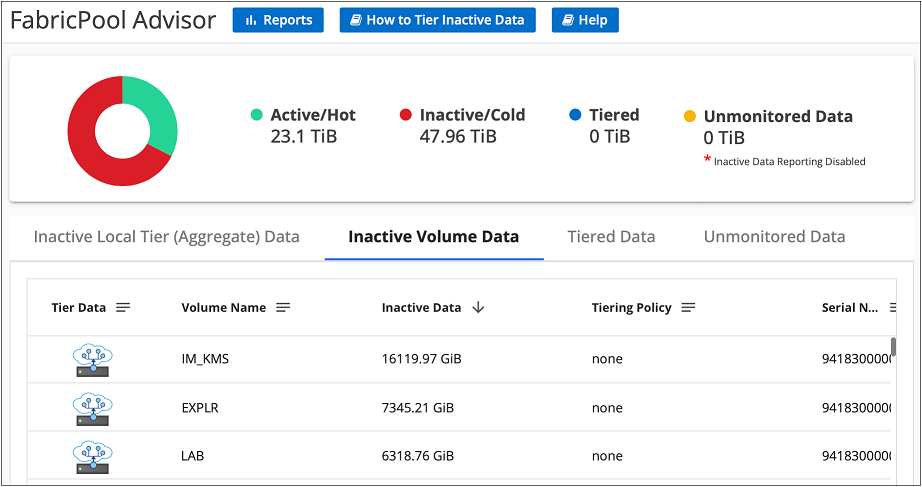Screen dimensions: 922x487
Task: Open the Unmonitored Data tab
Action: pyautogui.click(x=774, y=237)
